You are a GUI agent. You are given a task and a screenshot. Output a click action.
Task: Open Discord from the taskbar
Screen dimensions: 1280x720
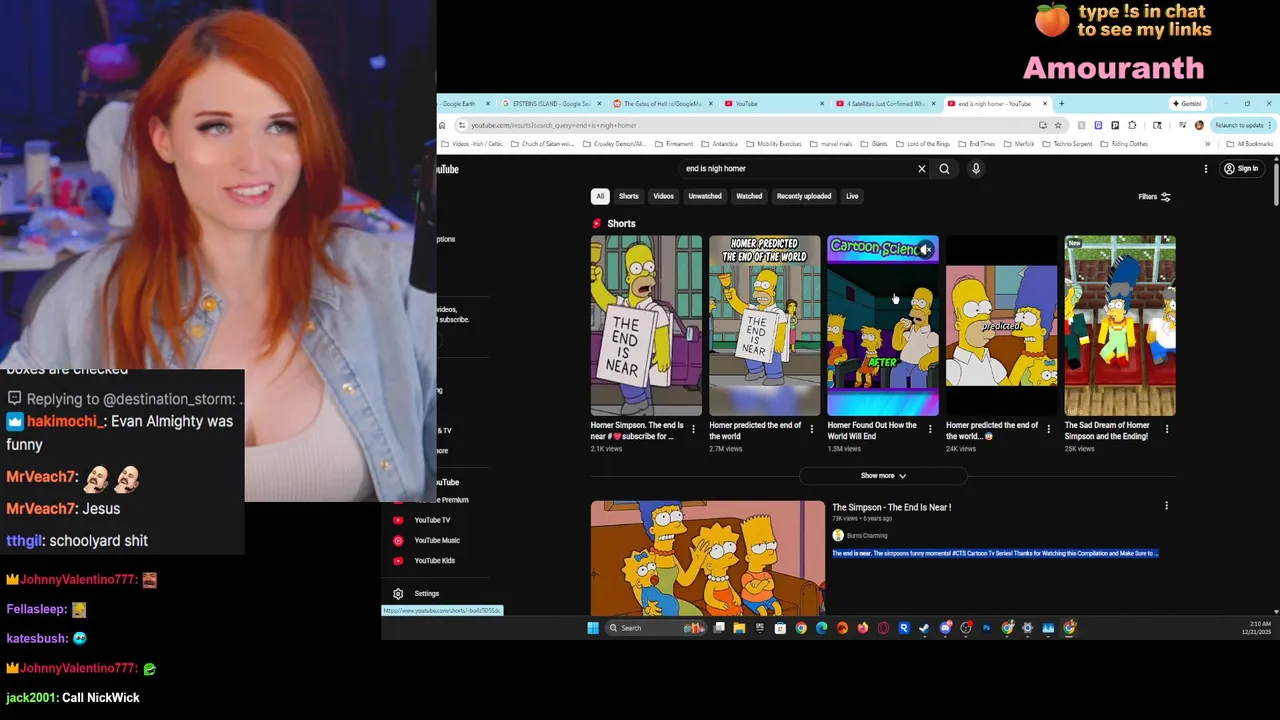[945, 628]
